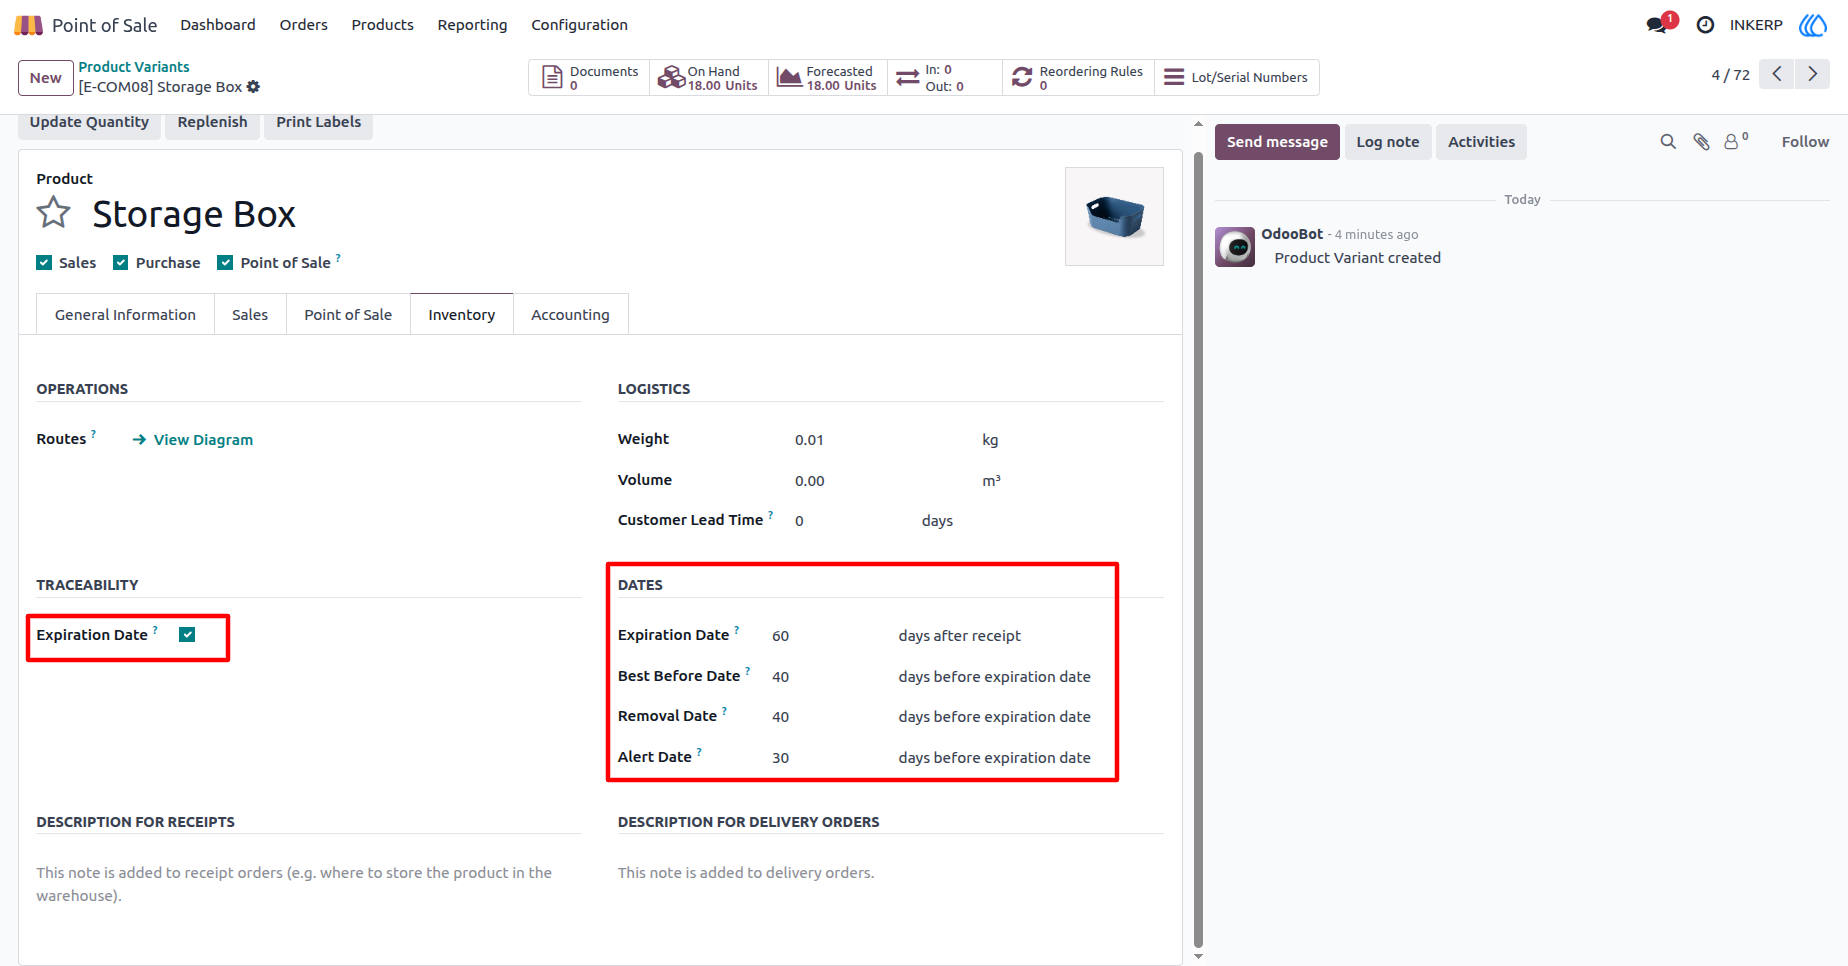This screenshot has width=1848, height=966.
Task: Open the Reporting menu
Action: click(x=472, y=25)
